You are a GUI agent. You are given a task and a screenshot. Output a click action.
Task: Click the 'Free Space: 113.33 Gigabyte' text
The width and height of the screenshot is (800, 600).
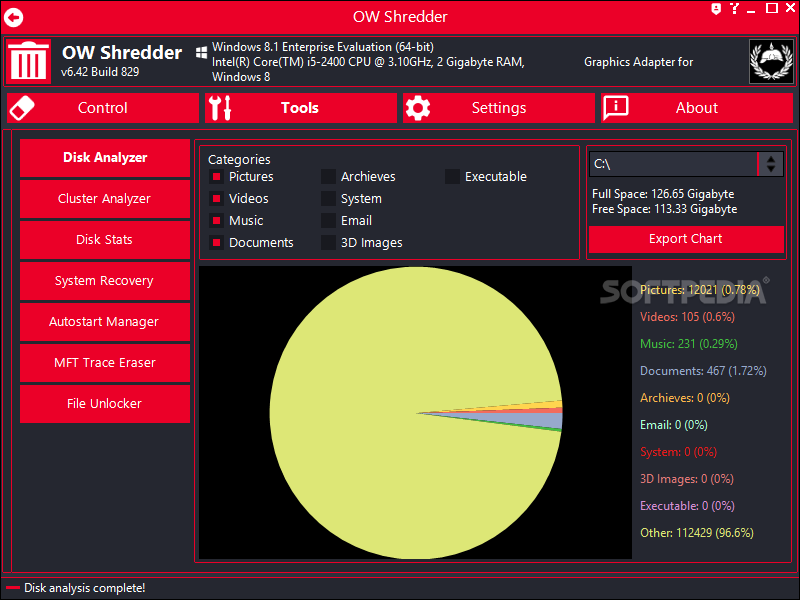point(664,209)
